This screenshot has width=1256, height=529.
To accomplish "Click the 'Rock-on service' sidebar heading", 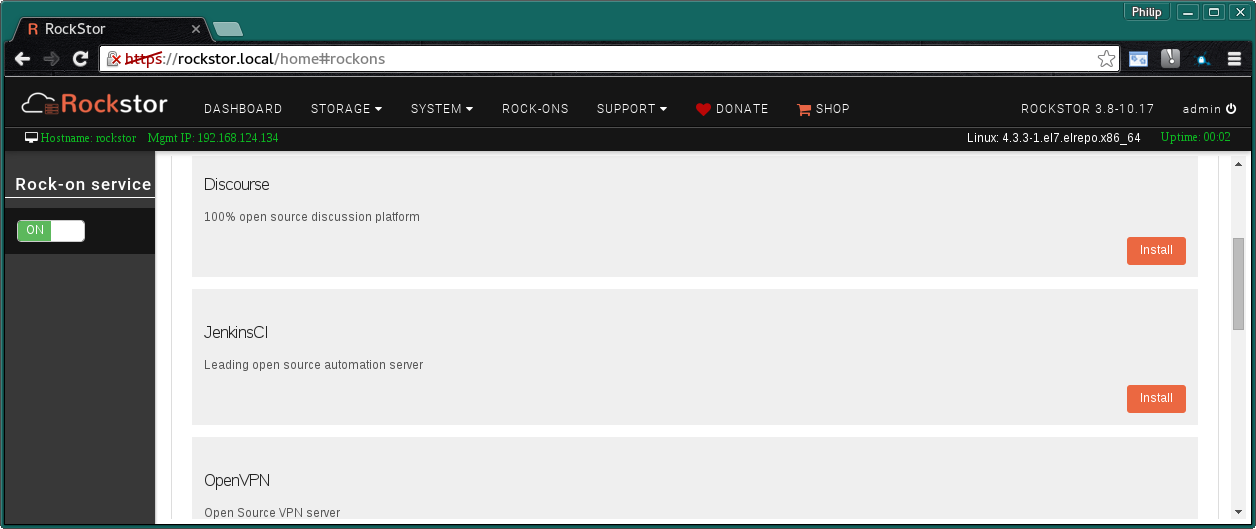I will [83, 184].
